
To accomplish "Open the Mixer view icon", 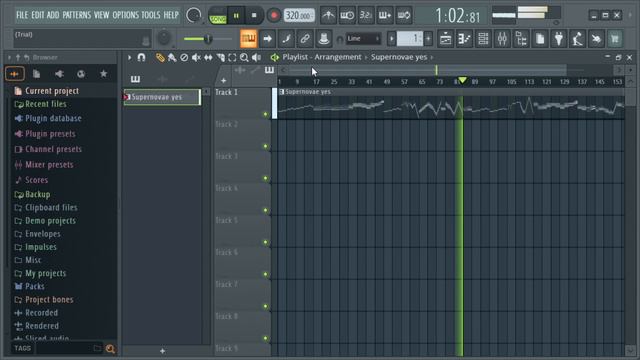I will [502, 39].
